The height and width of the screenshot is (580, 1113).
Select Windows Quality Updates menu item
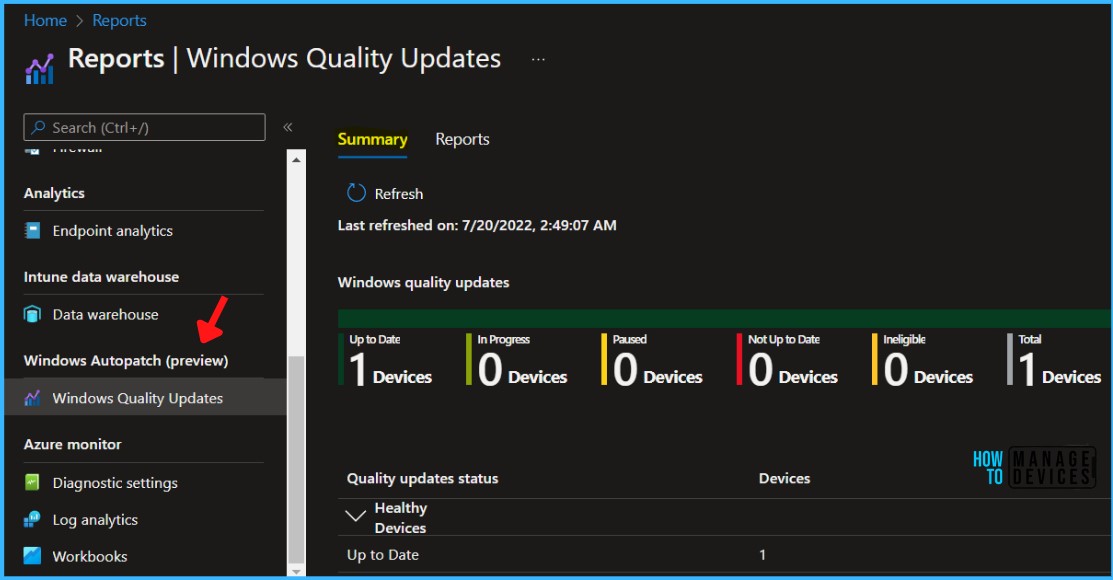146,398
